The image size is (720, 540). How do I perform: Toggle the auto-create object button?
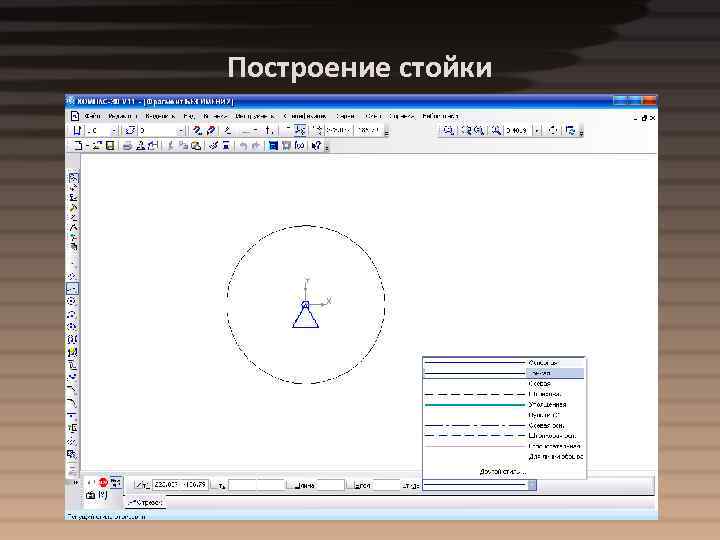[116, 482]
